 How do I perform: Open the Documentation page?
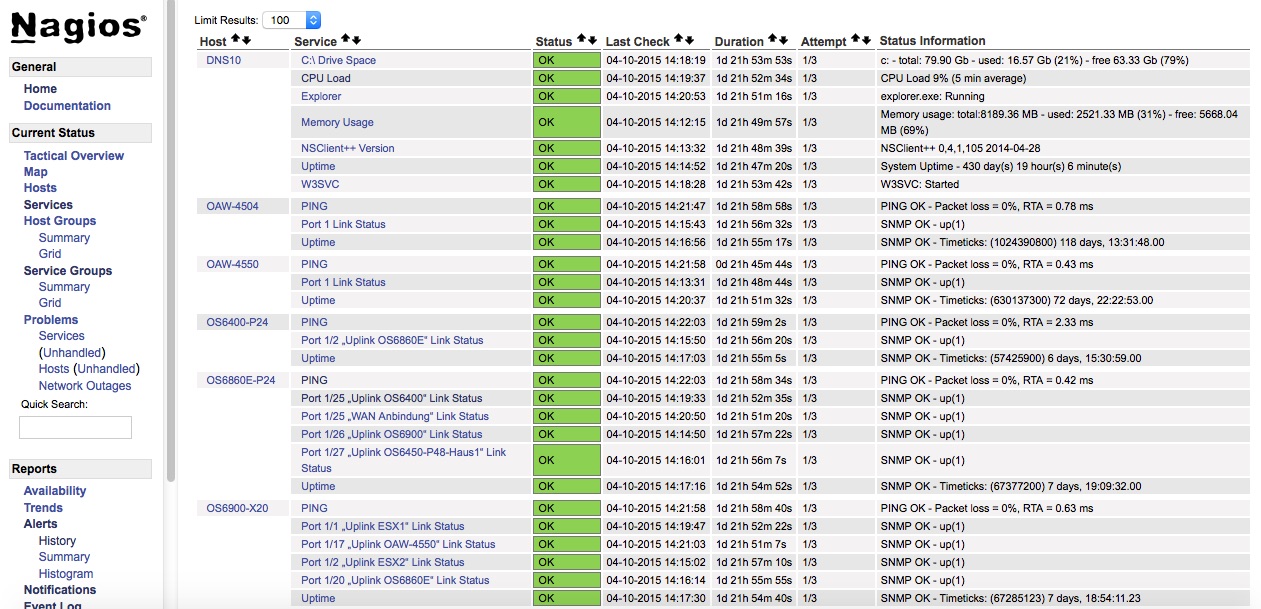[67, 106]
